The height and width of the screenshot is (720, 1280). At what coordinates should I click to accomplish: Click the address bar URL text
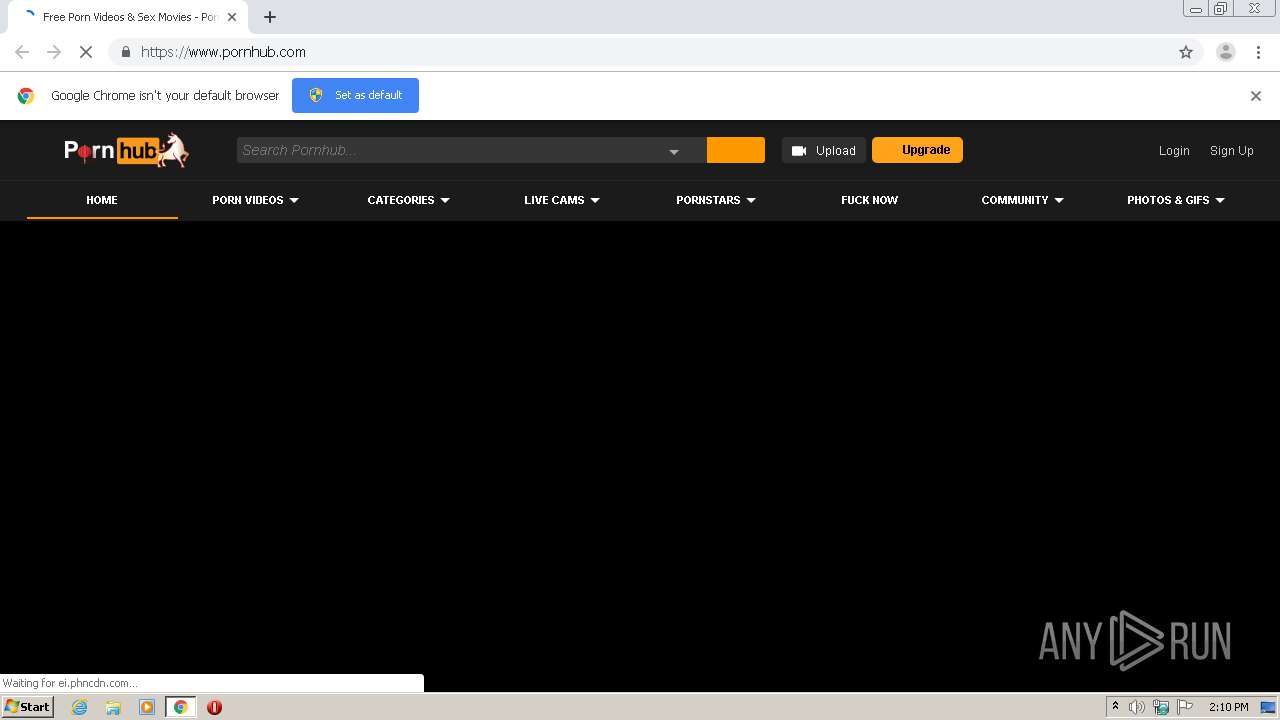click(223, 52)
